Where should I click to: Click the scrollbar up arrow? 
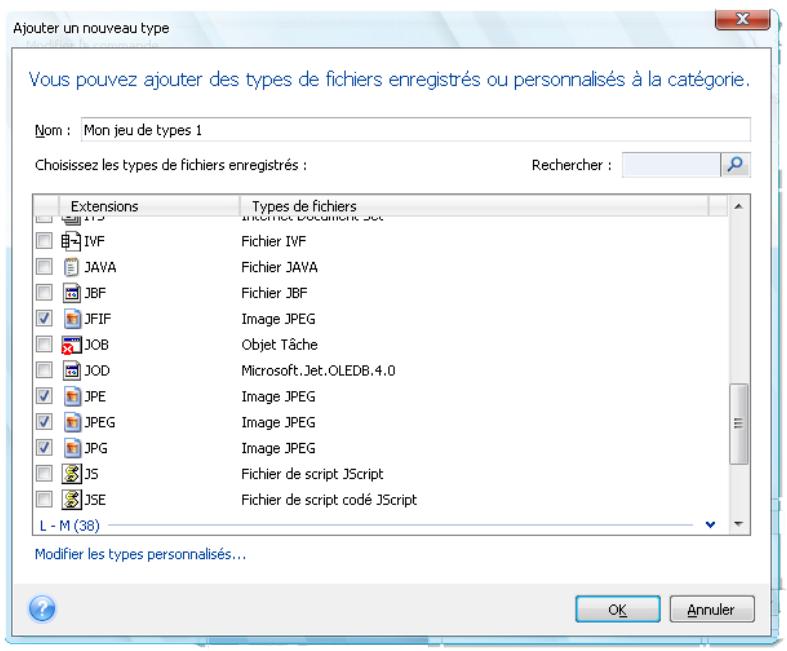(x=738, y=206)
